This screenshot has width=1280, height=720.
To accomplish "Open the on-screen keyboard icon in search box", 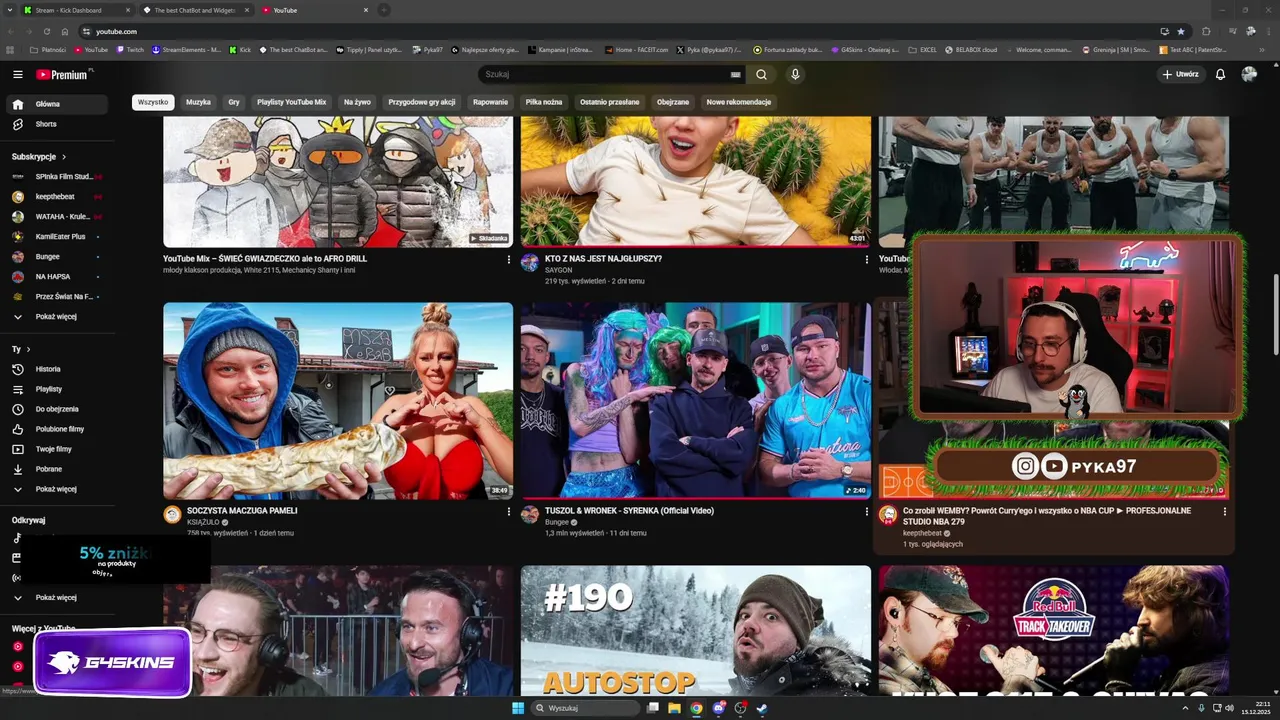I will pos(736,74).
